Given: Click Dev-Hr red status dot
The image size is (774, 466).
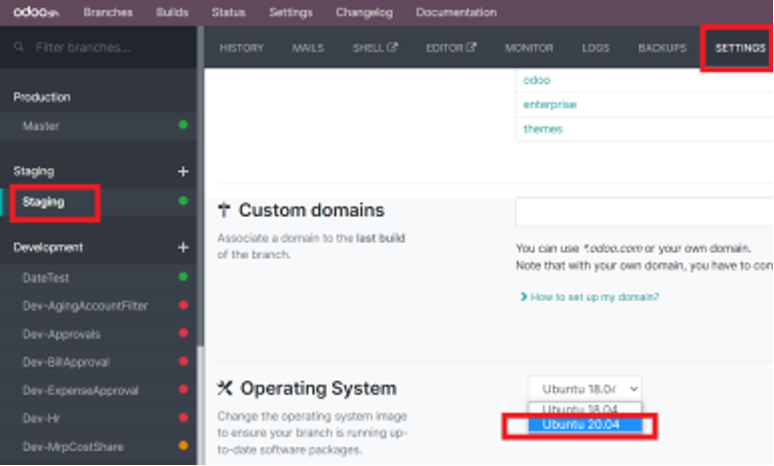Looking at the screenshot, I should tap(183, 418).
